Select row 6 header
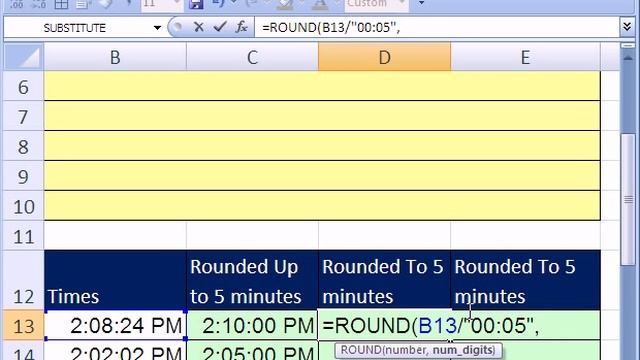640x360 pixels. (23, 87)
